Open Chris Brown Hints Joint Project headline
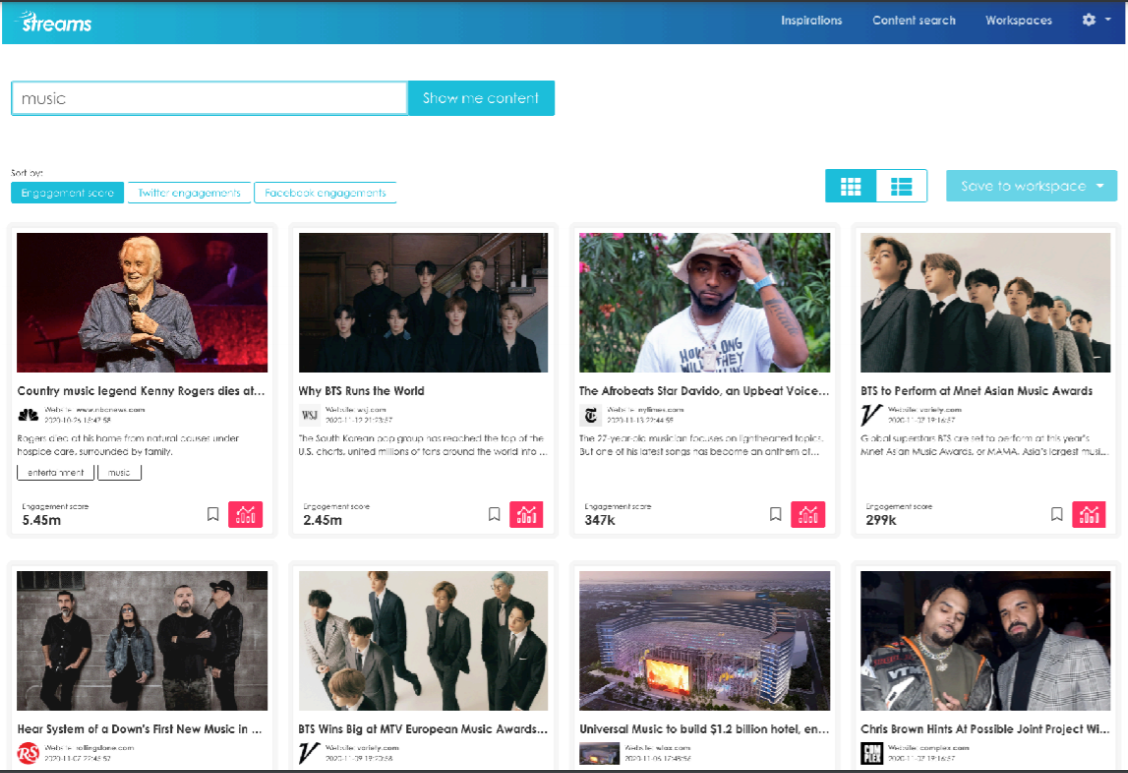This screenshot has height=773, width=1128. pos(985,728)
